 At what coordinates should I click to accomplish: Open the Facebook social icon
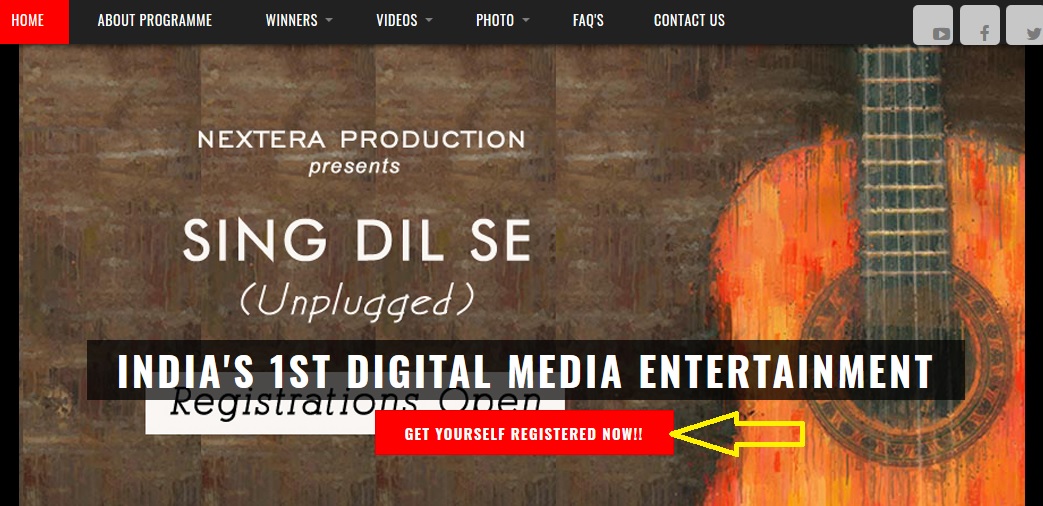tap(979, 25)
